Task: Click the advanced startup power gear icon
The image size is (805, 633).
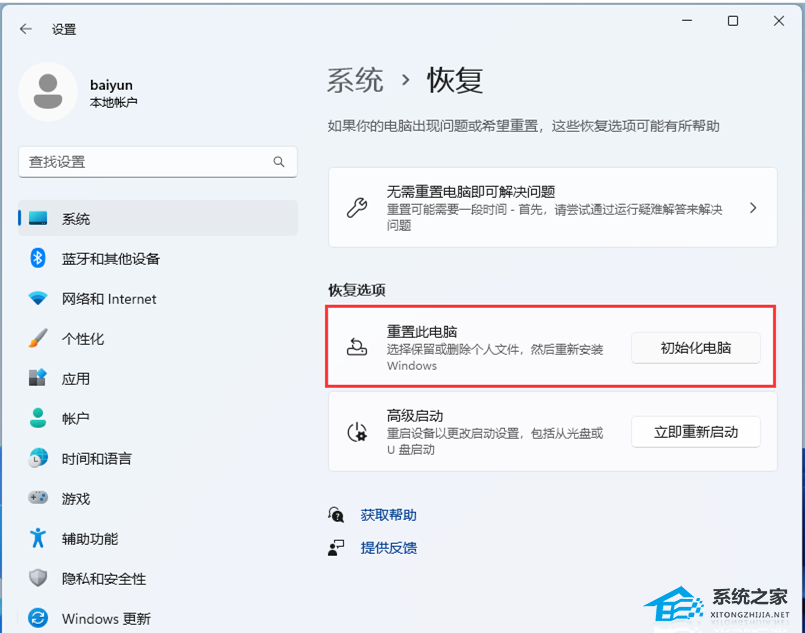Action: pos(357,432)
